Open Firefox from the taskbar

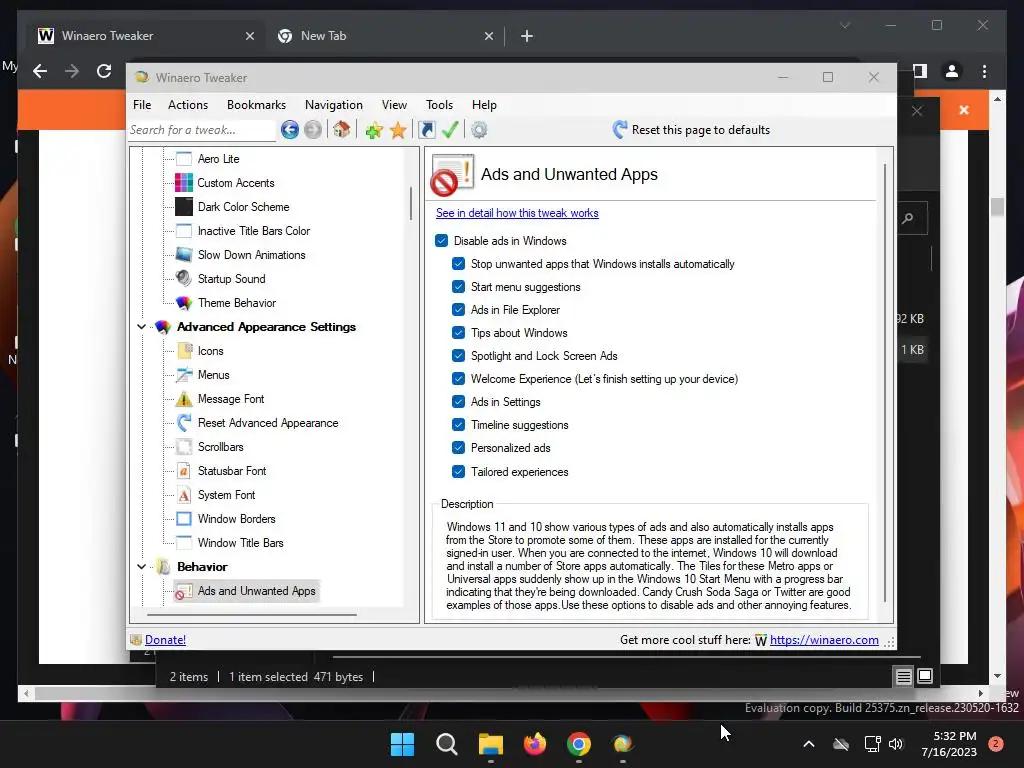tap(535, 744)
